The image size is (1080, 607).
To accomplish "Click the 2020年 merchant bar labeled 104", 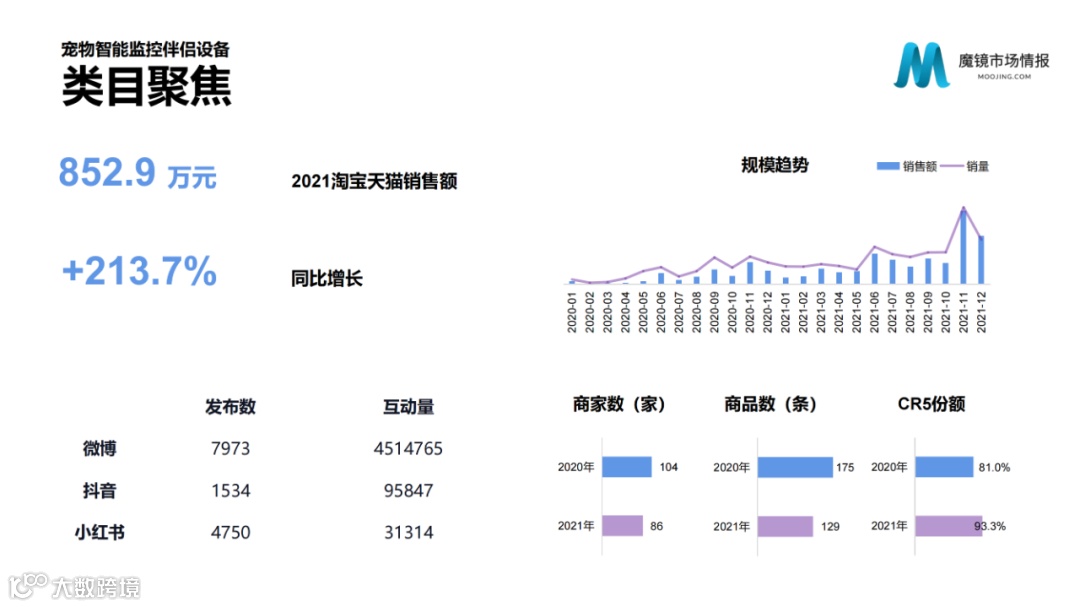I will 627,466.
